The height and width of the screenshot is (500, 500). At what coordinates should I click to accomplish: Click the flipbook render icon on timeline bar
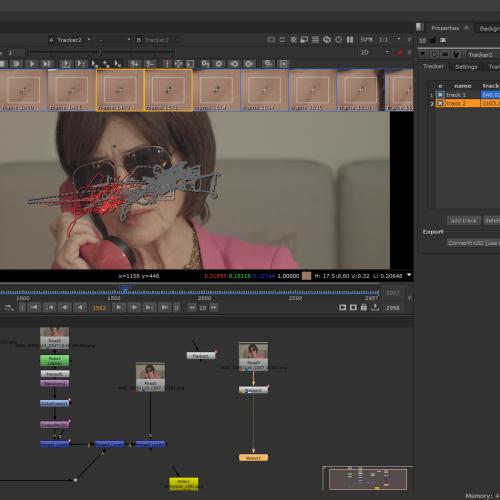tap(342, 307)
